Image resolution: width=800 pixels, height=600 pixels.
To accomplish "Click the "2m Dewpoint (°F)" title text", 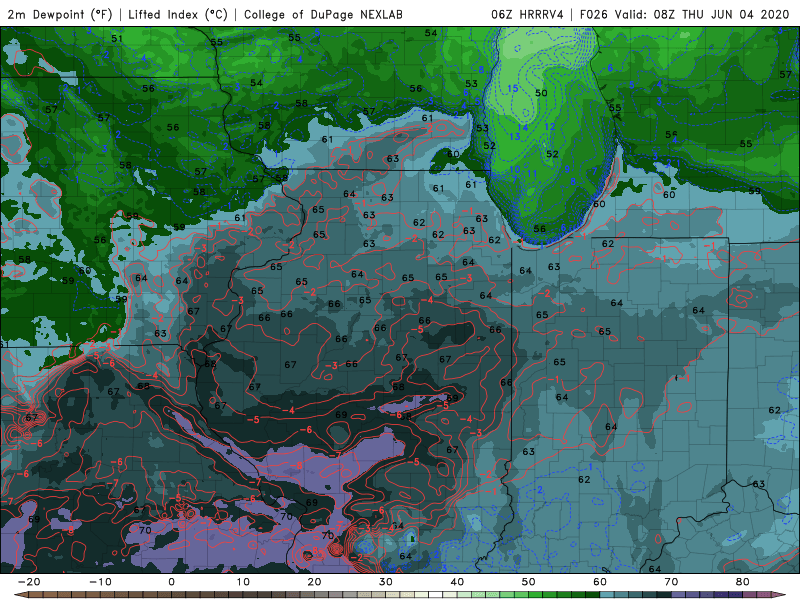I will [60, 14].
